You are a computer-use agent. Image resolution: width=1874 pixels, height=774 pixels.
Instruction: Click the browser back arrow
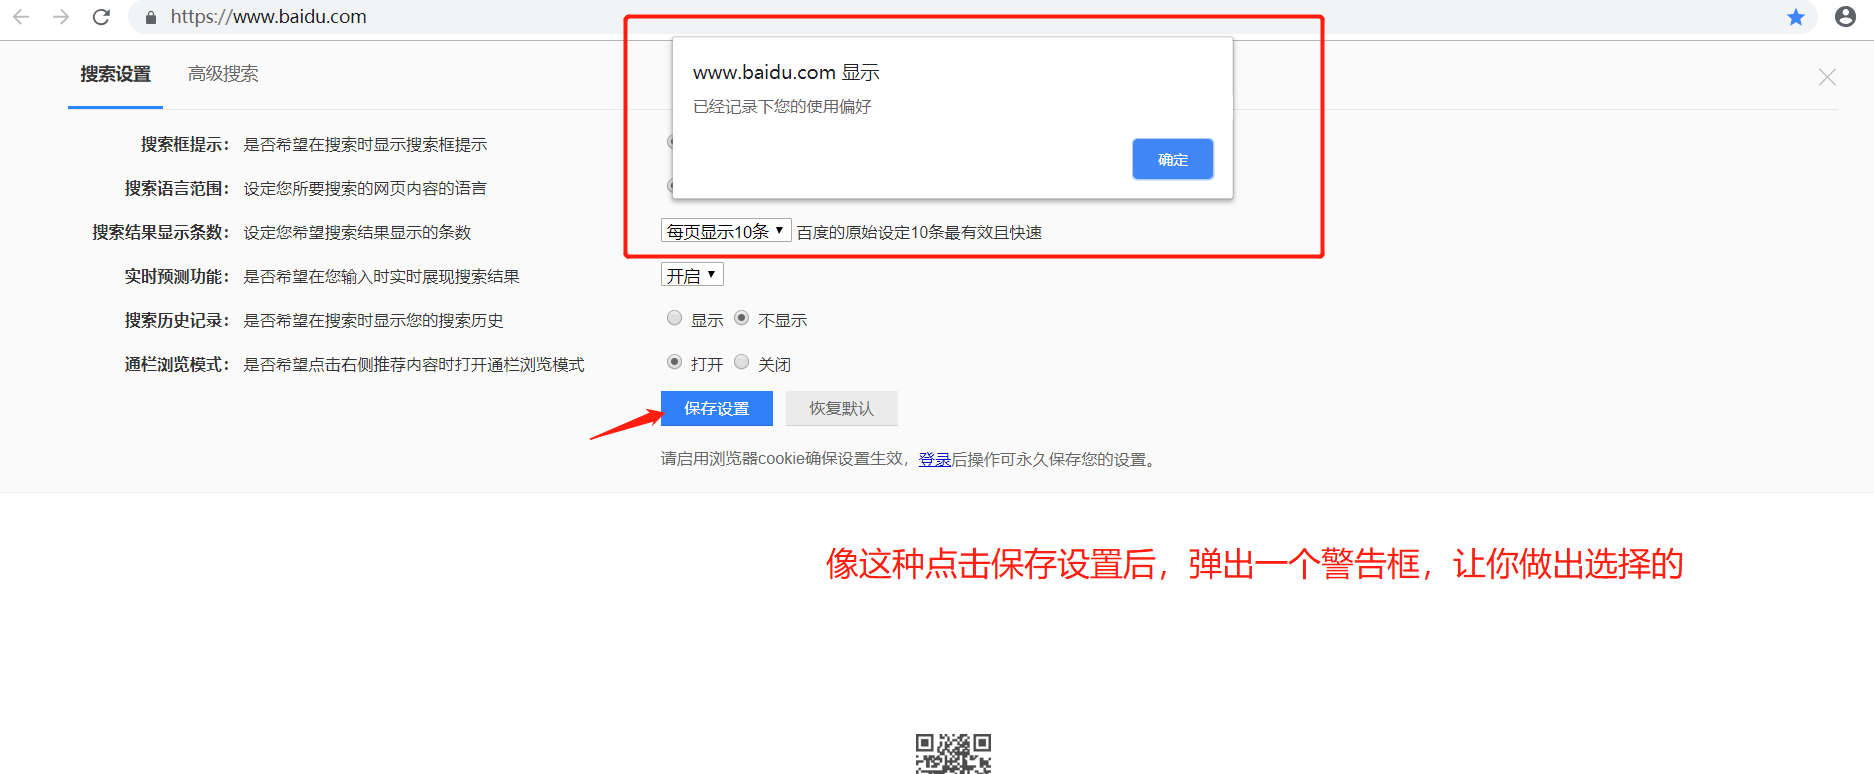[x=21, y=17]
